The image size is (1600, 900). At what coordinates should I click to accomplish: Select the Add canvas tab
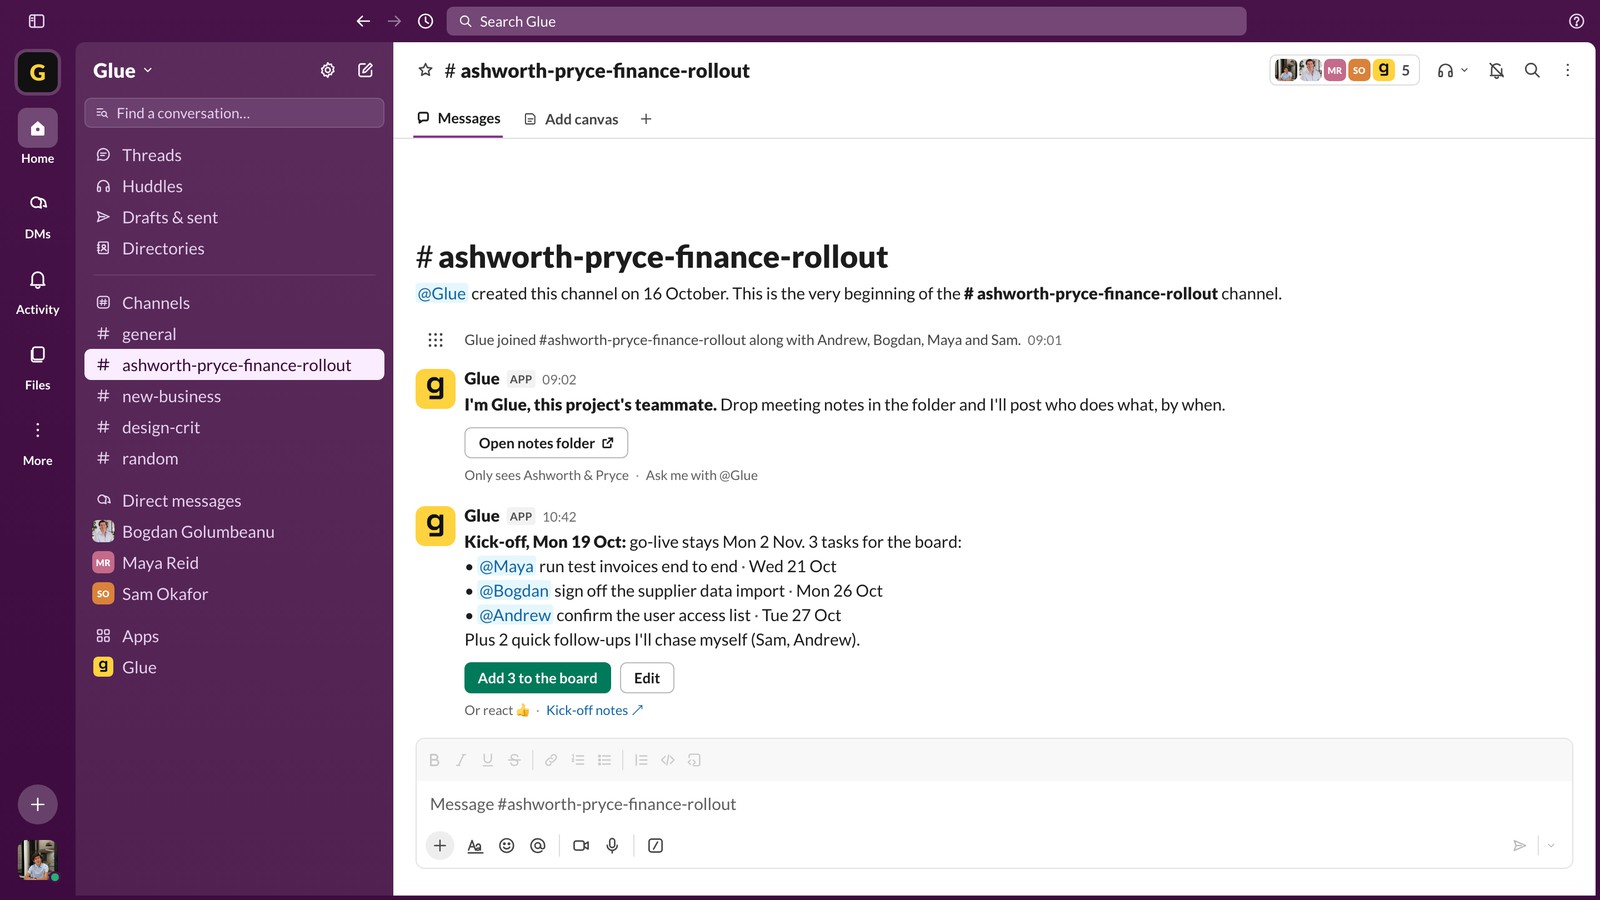571,119
